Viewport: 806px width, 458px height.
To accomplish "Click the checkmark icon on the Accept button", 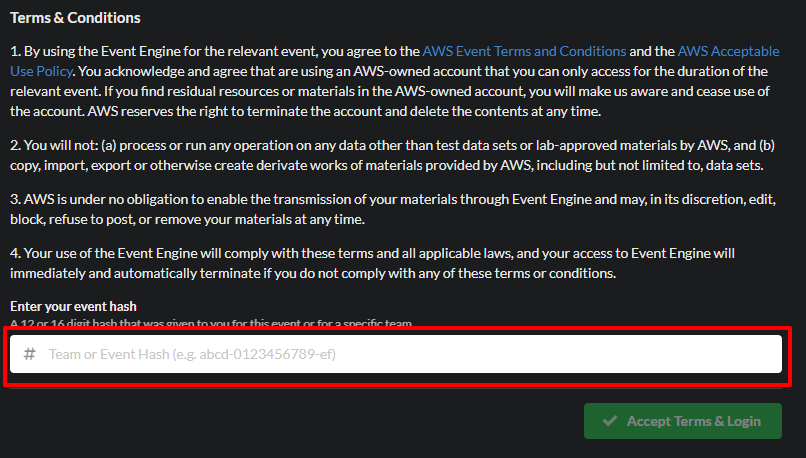I will [x=610, y=421].
